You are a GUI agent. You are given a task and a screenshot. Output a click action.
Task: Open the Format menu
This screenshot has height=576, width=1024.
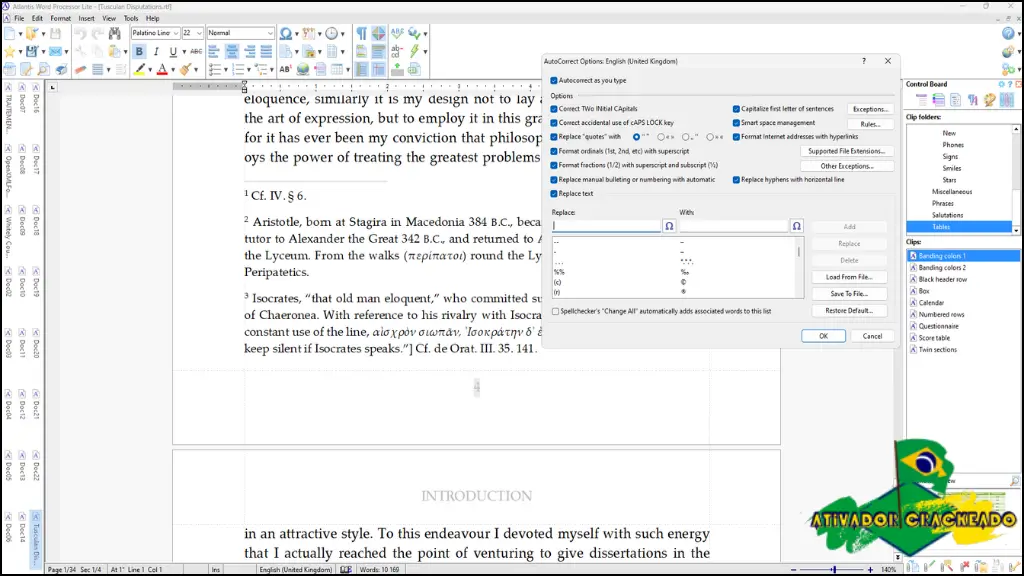[x=61, y=18]
